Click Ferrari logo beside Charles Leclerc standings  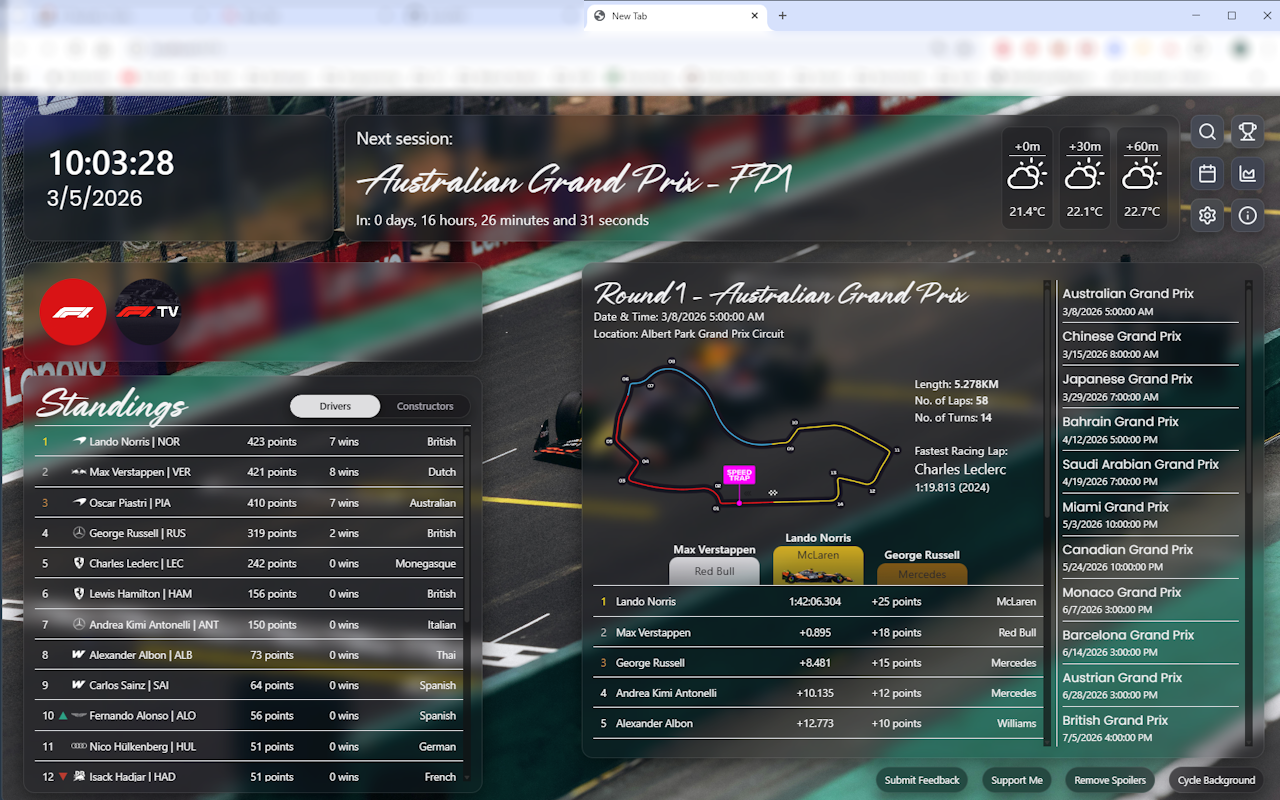[x=79, y=563]
